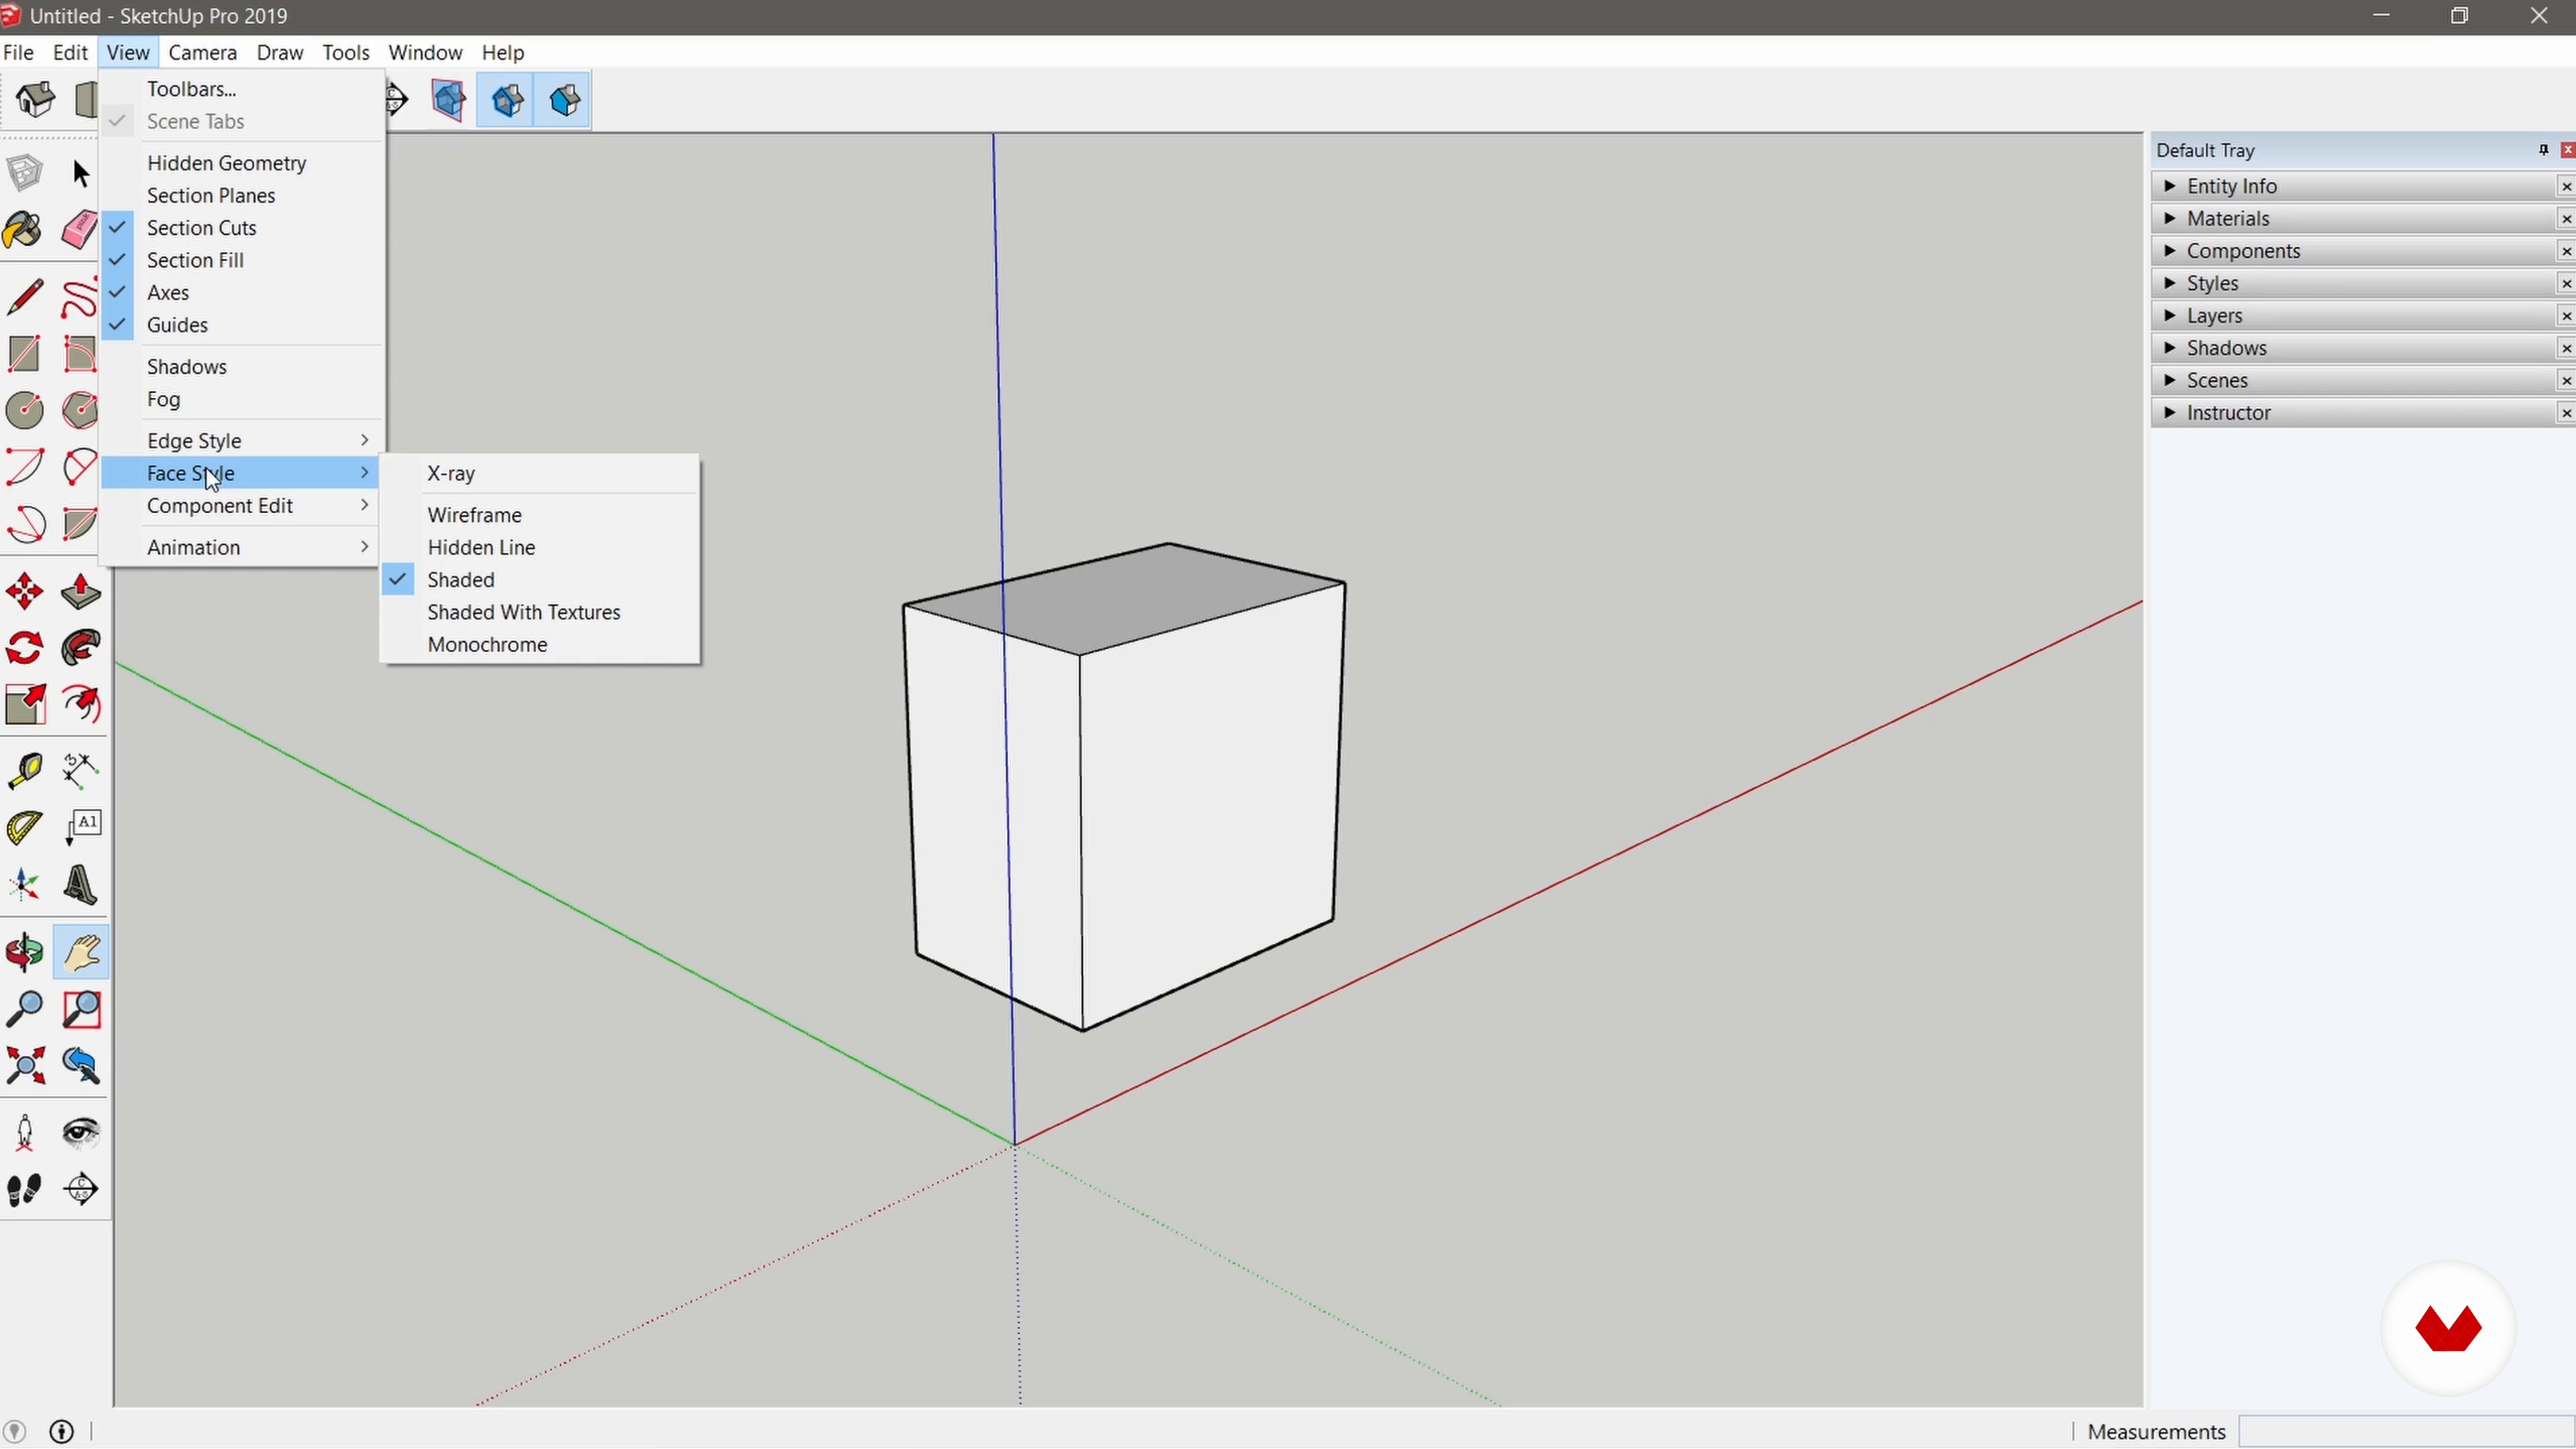Select the Zoom Window tool
The image size is (2576, 1449).
point(81,1009)
